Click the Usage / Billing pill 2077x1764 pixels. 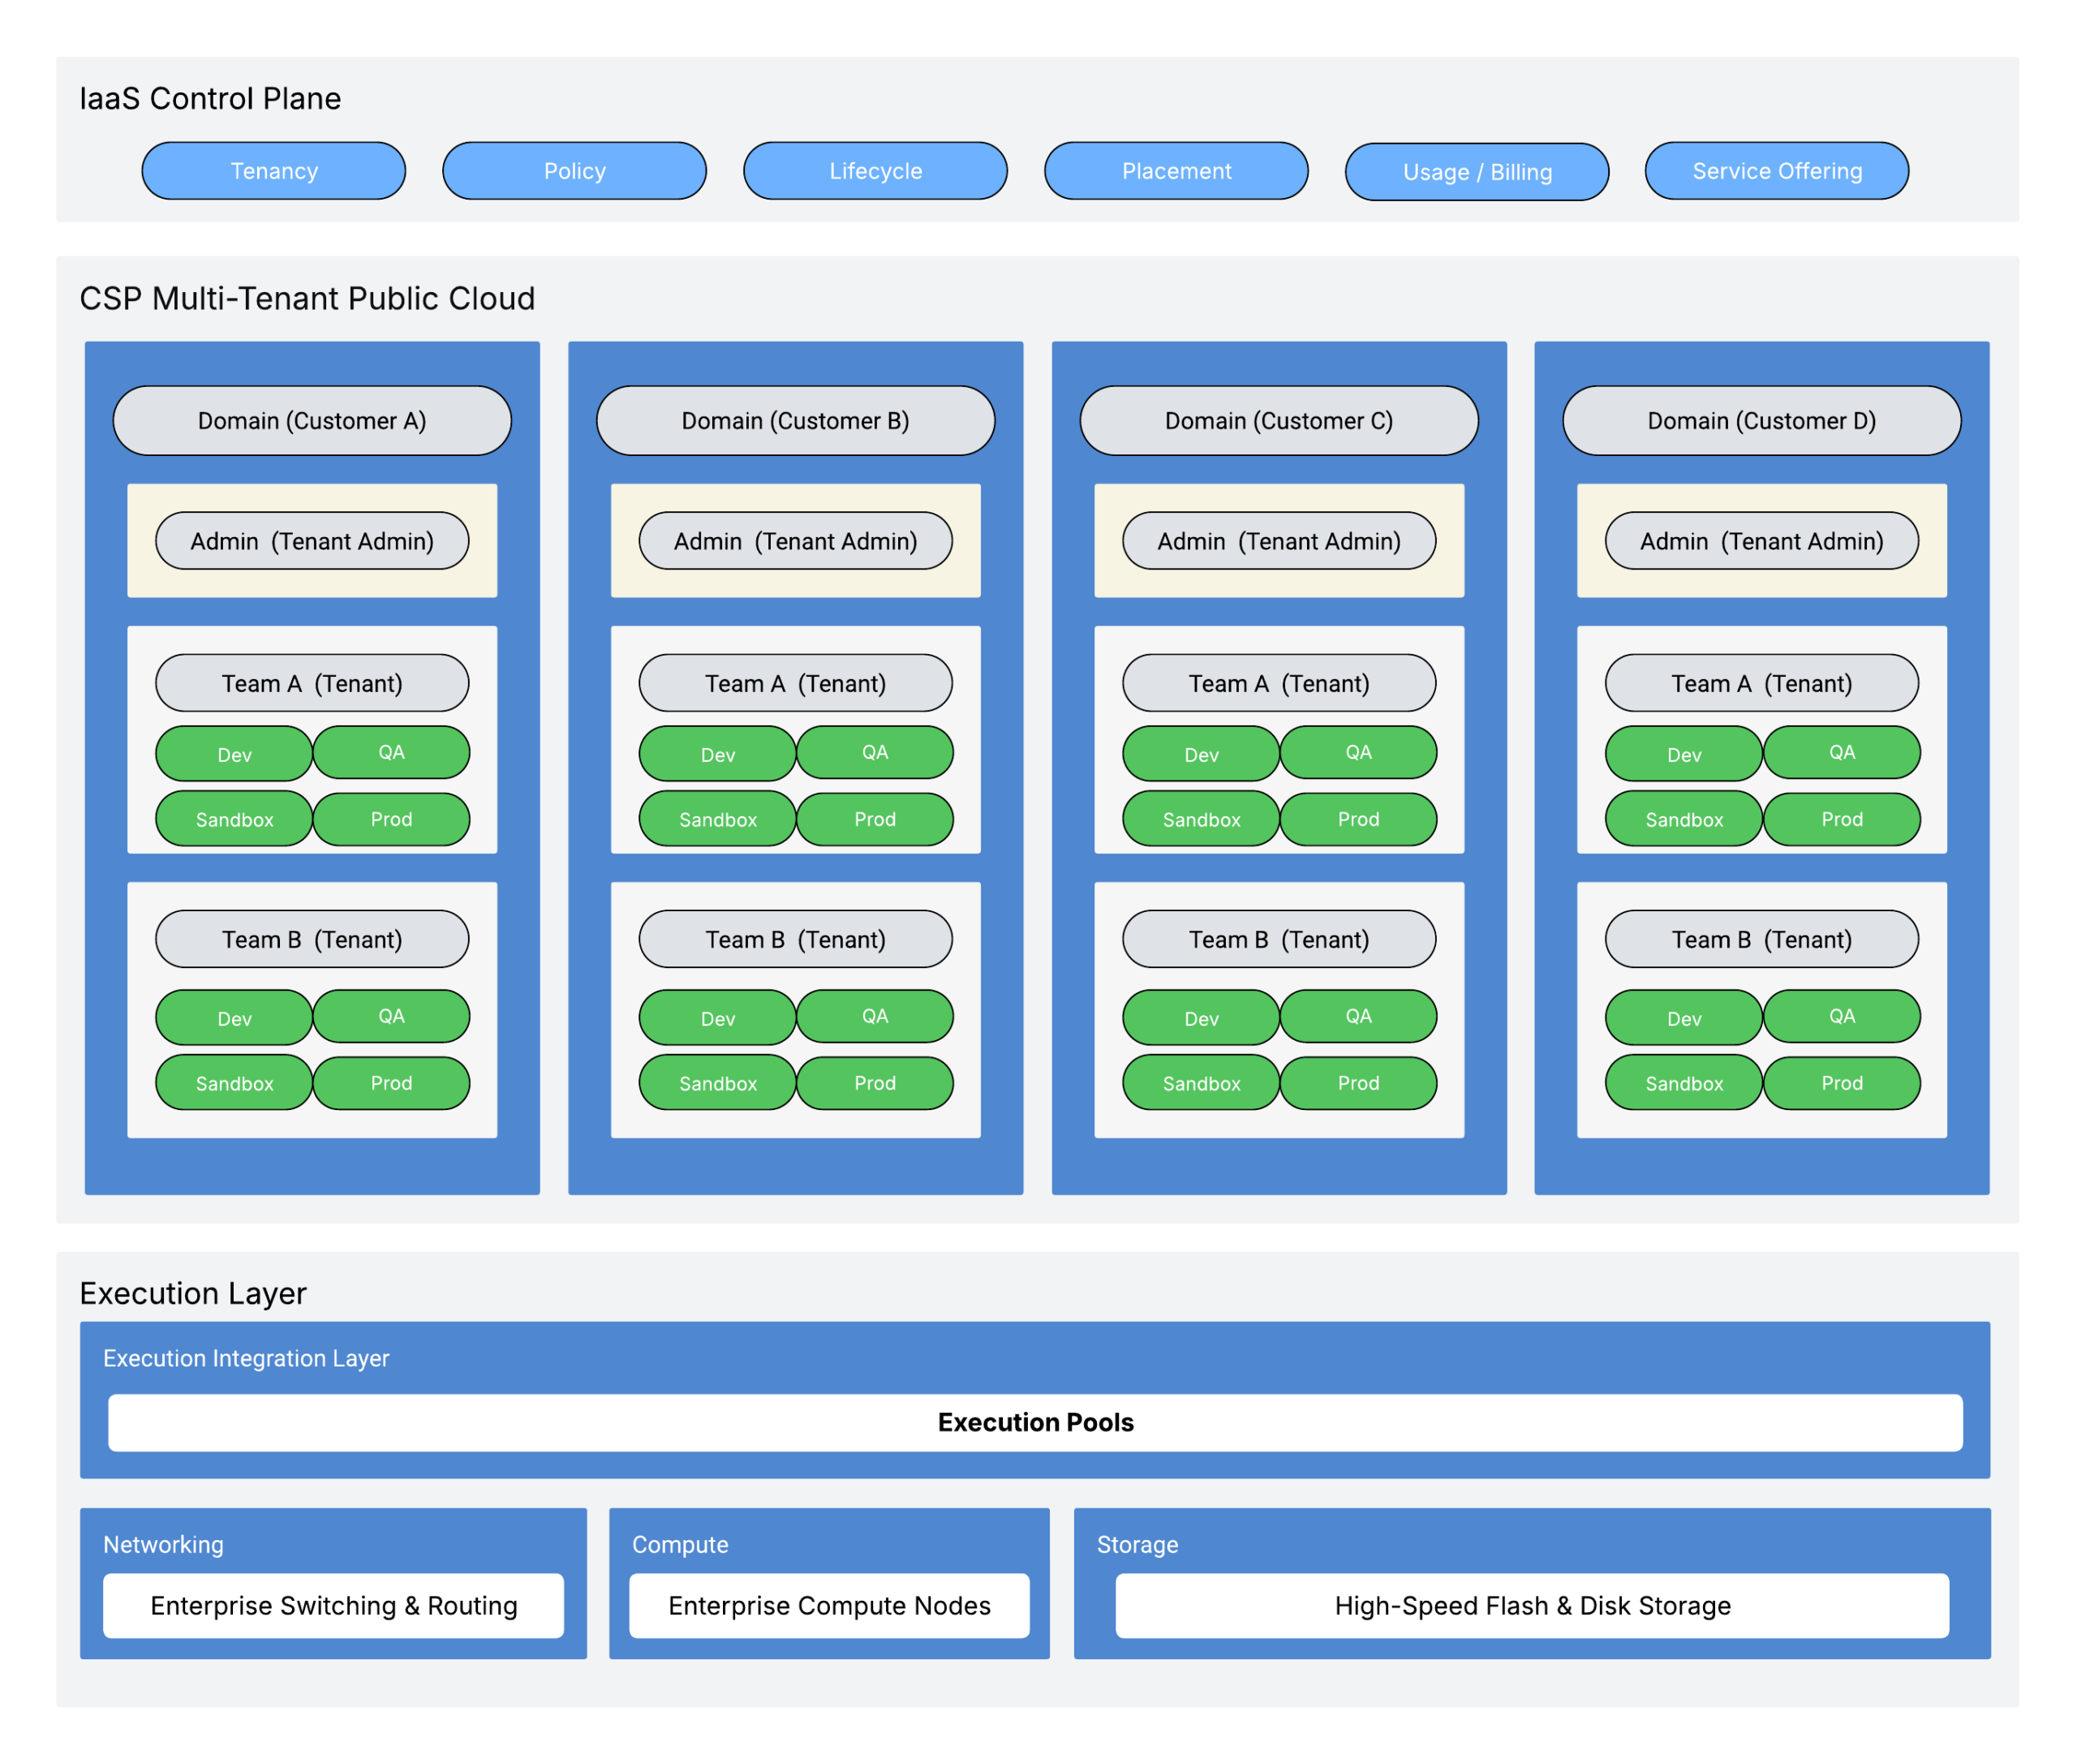[x=1478, y=172]
